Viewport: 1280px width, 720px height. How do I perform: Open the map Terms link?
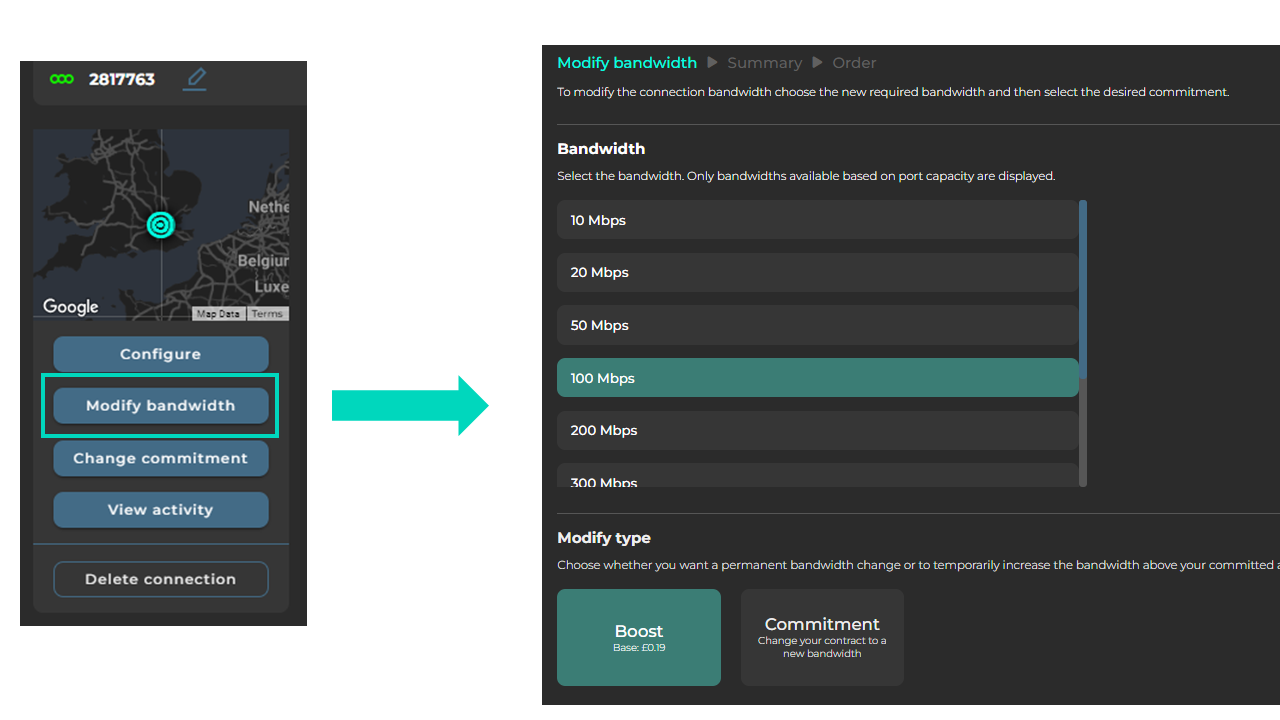point(267,314)
